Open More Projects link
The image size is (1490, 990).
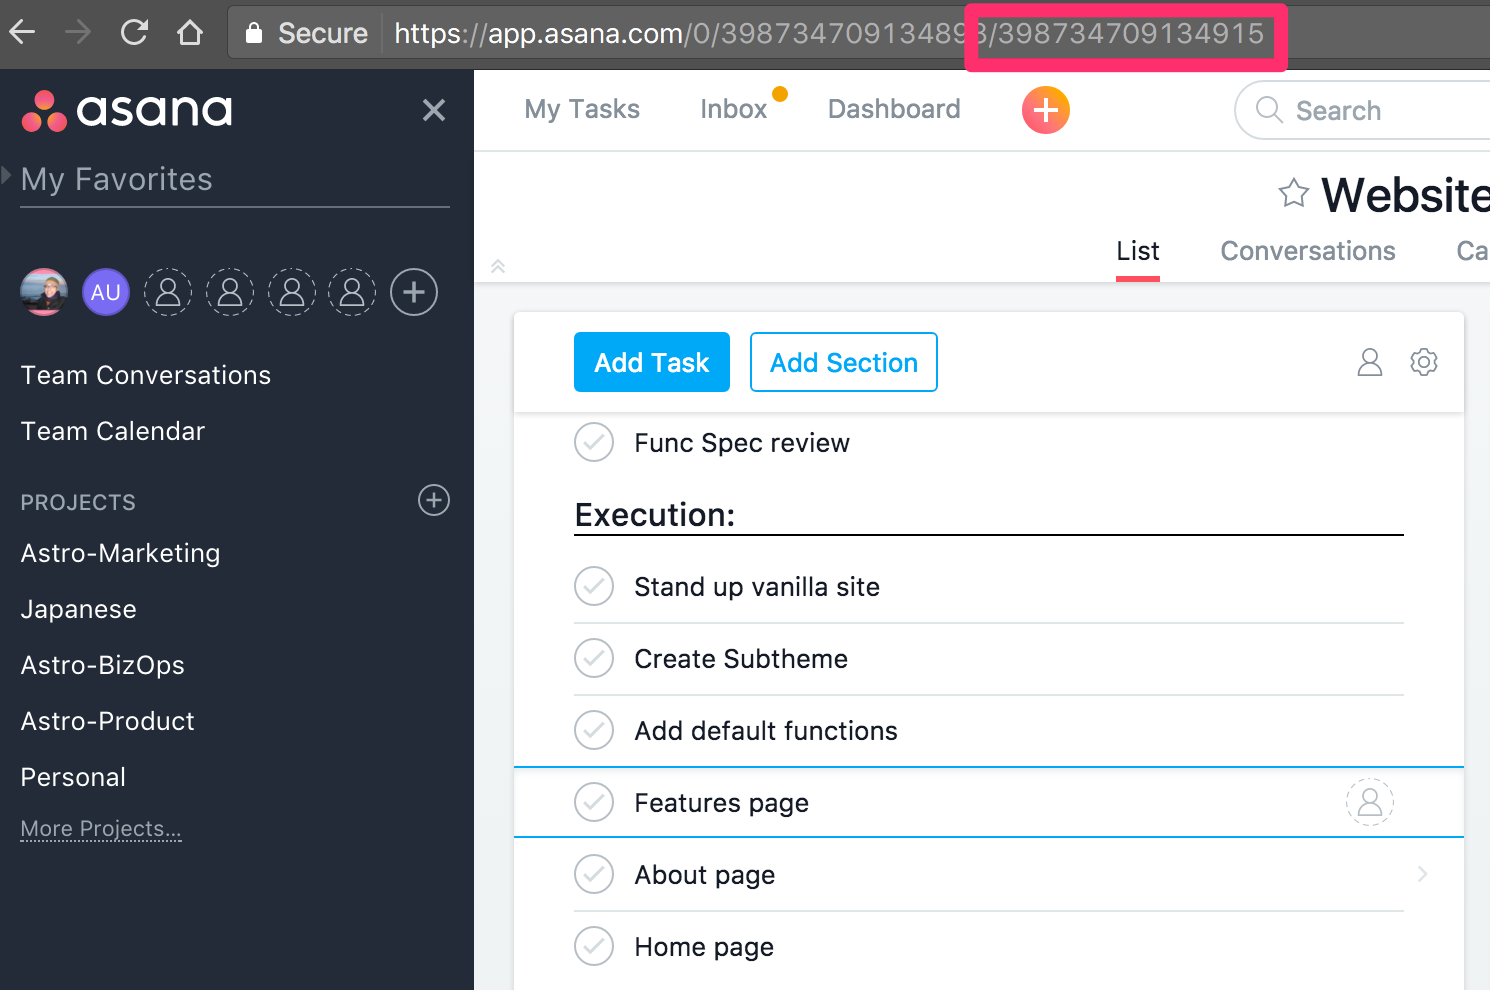click(x=100, y=828)
